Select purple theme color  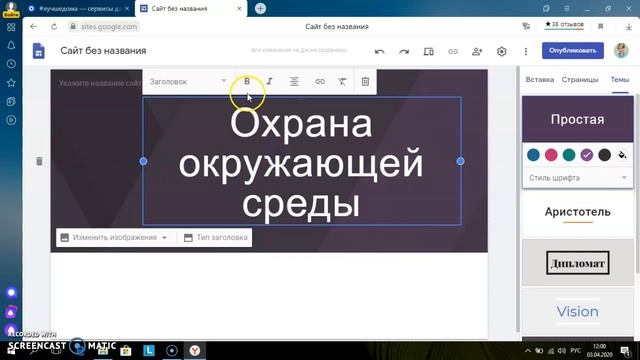click(587, 155)
